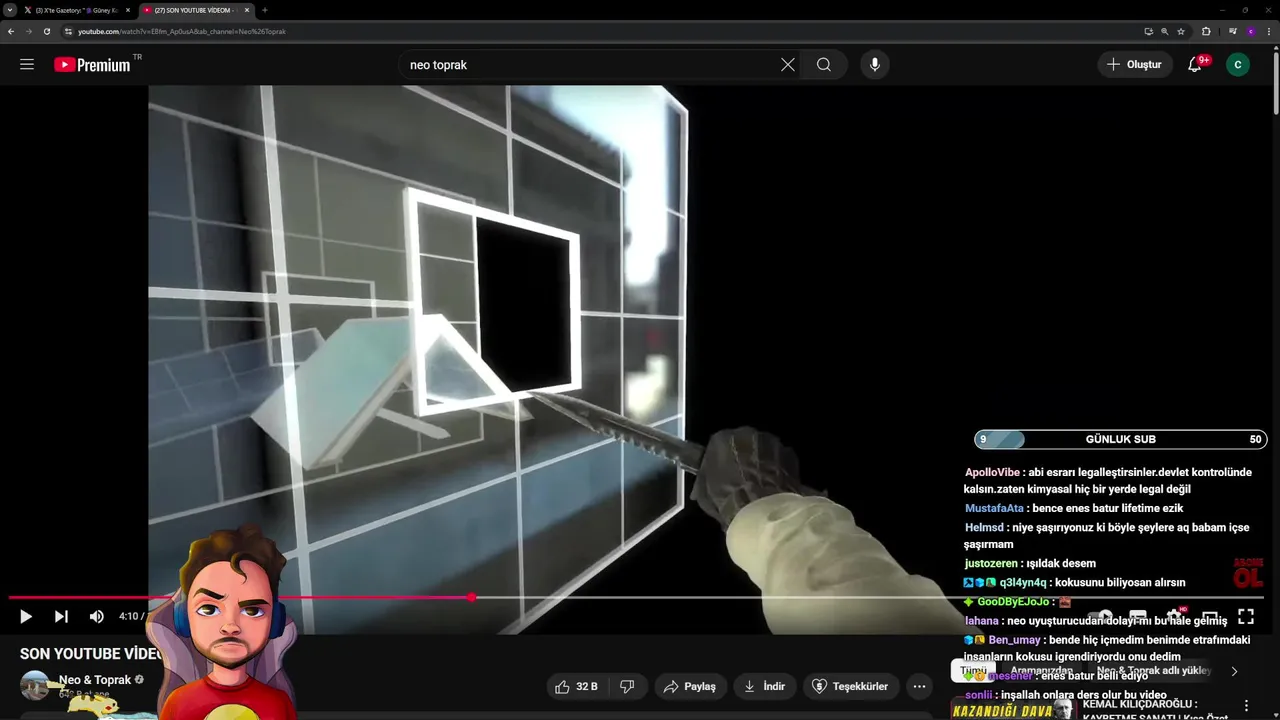
Task: Click chat username ApolloVibe
Action: tap(992, 472)
